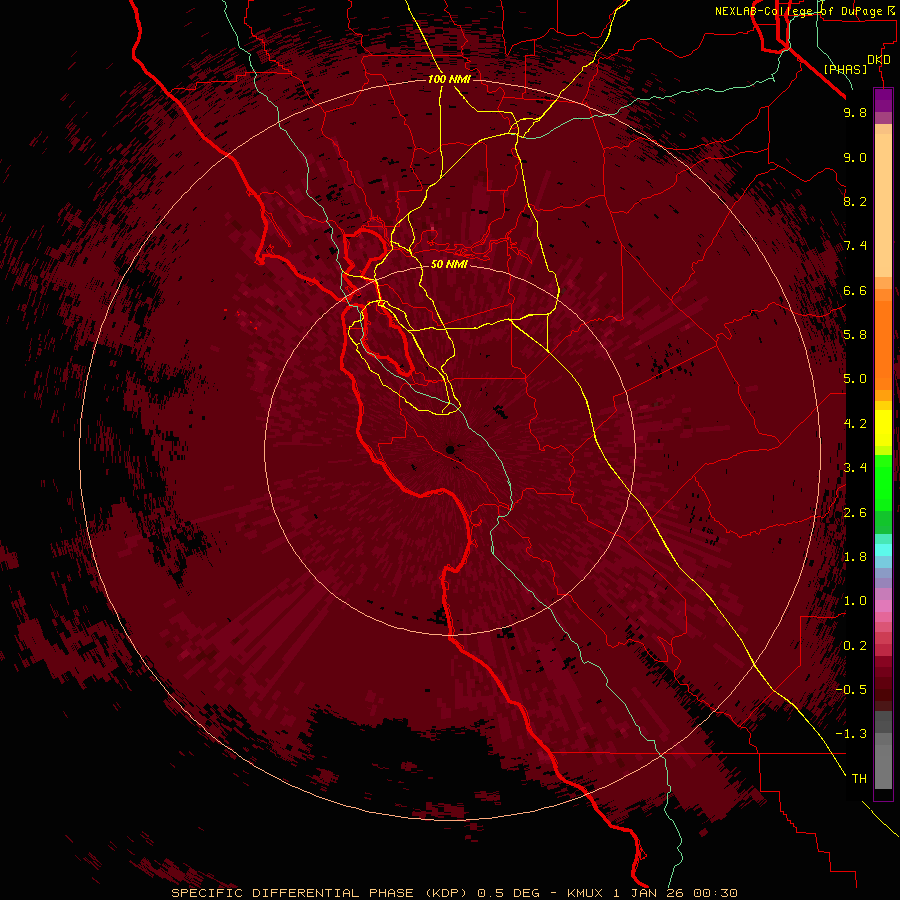Click the DKD label above the color scale
The height and width of the screenshot is (900, 900).
879,60
